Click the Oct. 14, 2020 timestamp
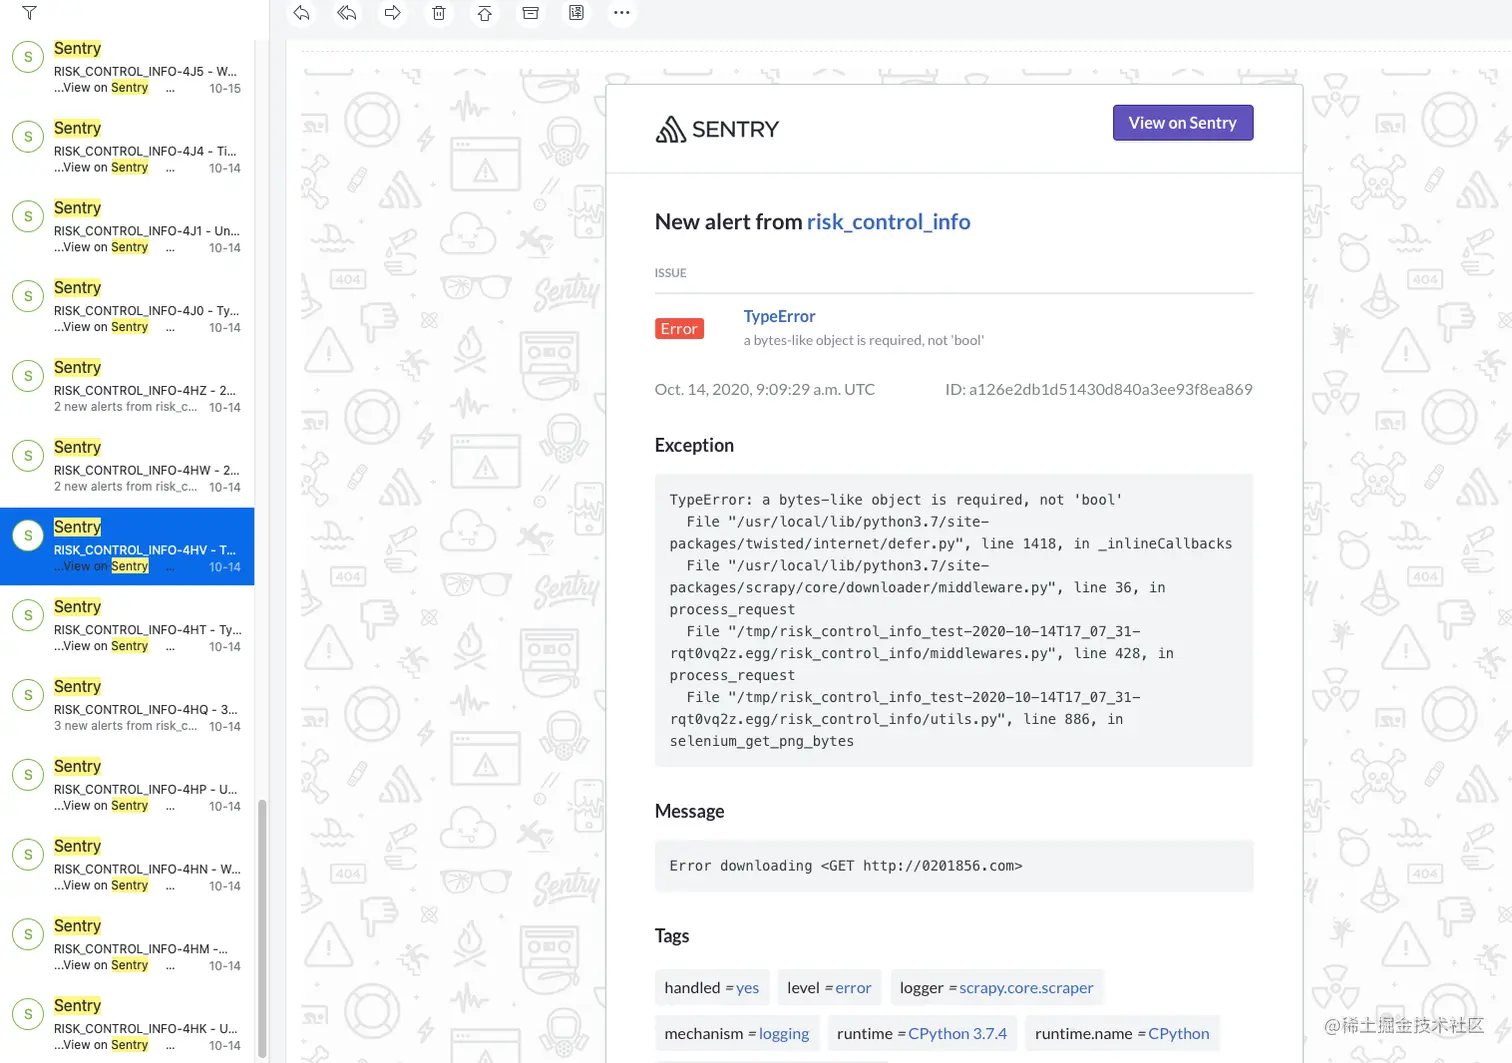 coord(765,389)
